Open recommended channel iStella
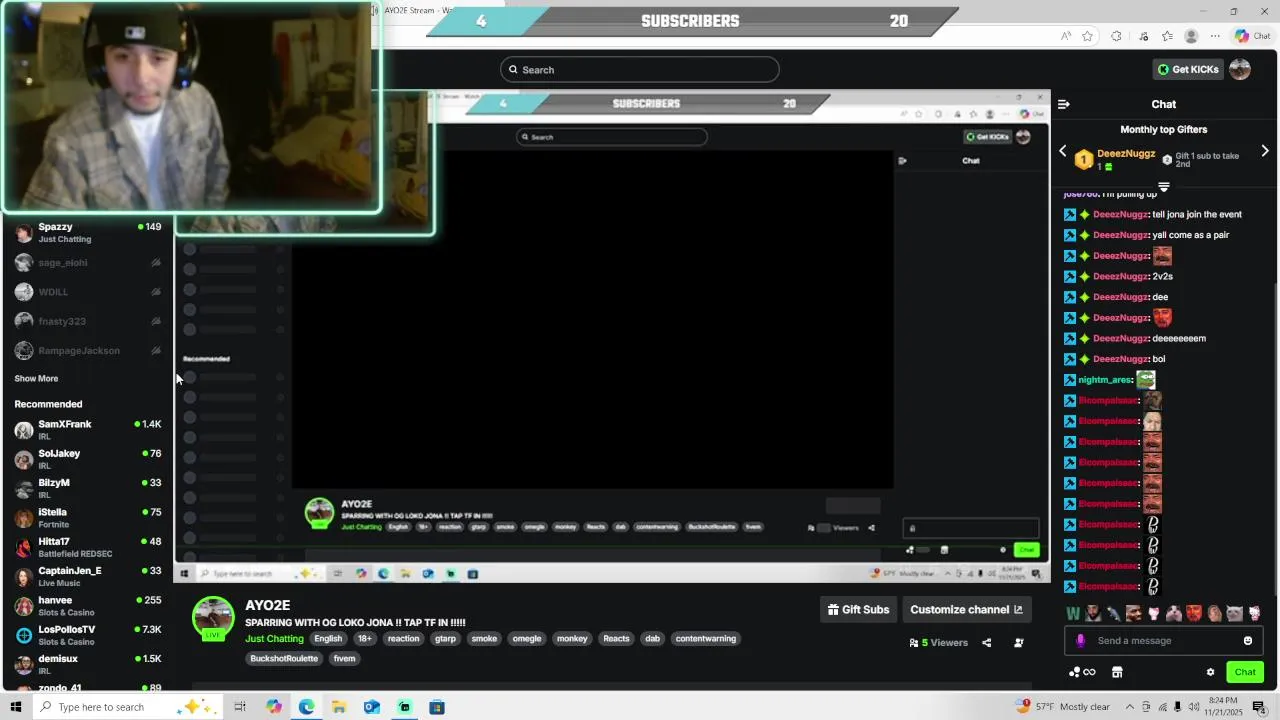Screen dimensions: 1280x720 (87, 518)
